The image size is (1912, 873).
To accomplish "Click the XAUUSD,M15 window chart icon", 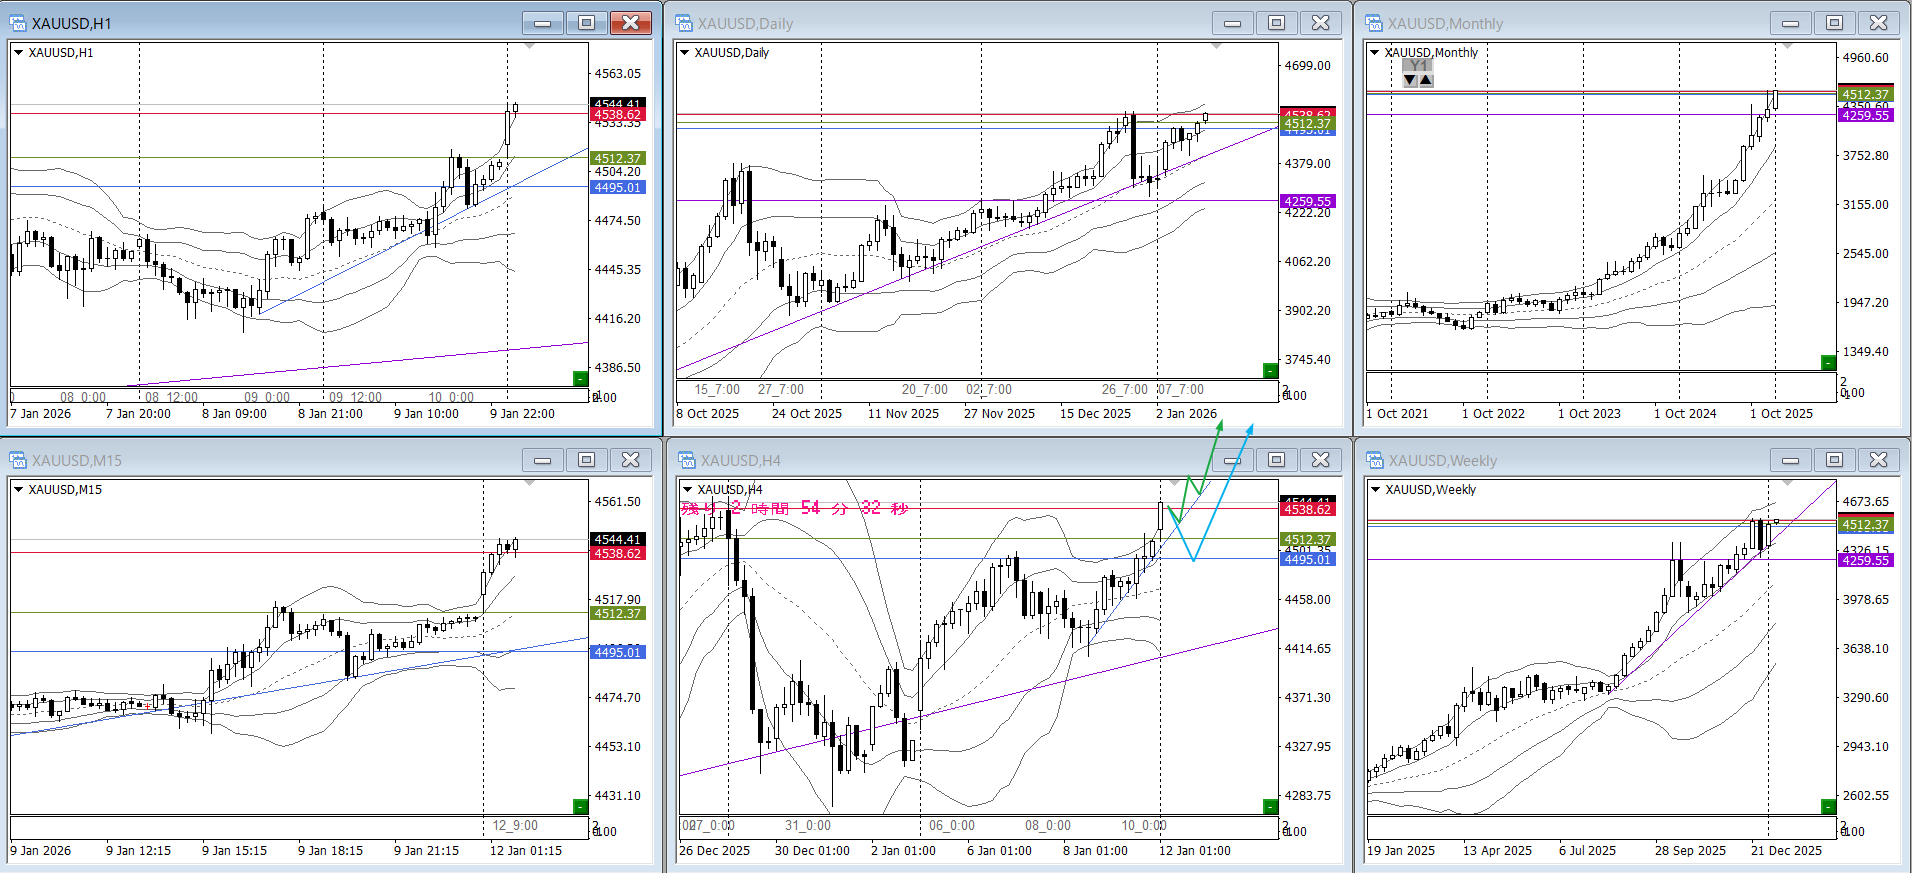I will 18,460.
